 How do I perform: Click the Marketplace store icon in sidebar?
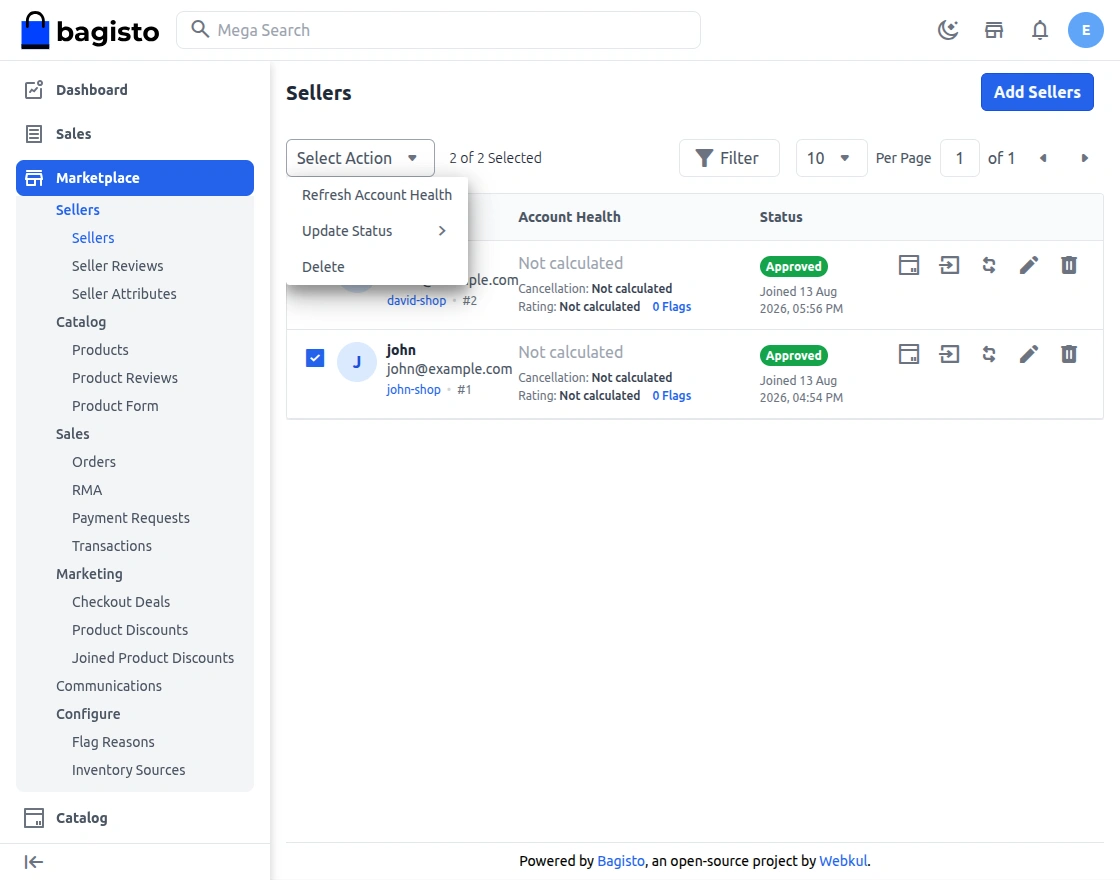(34, 178)
